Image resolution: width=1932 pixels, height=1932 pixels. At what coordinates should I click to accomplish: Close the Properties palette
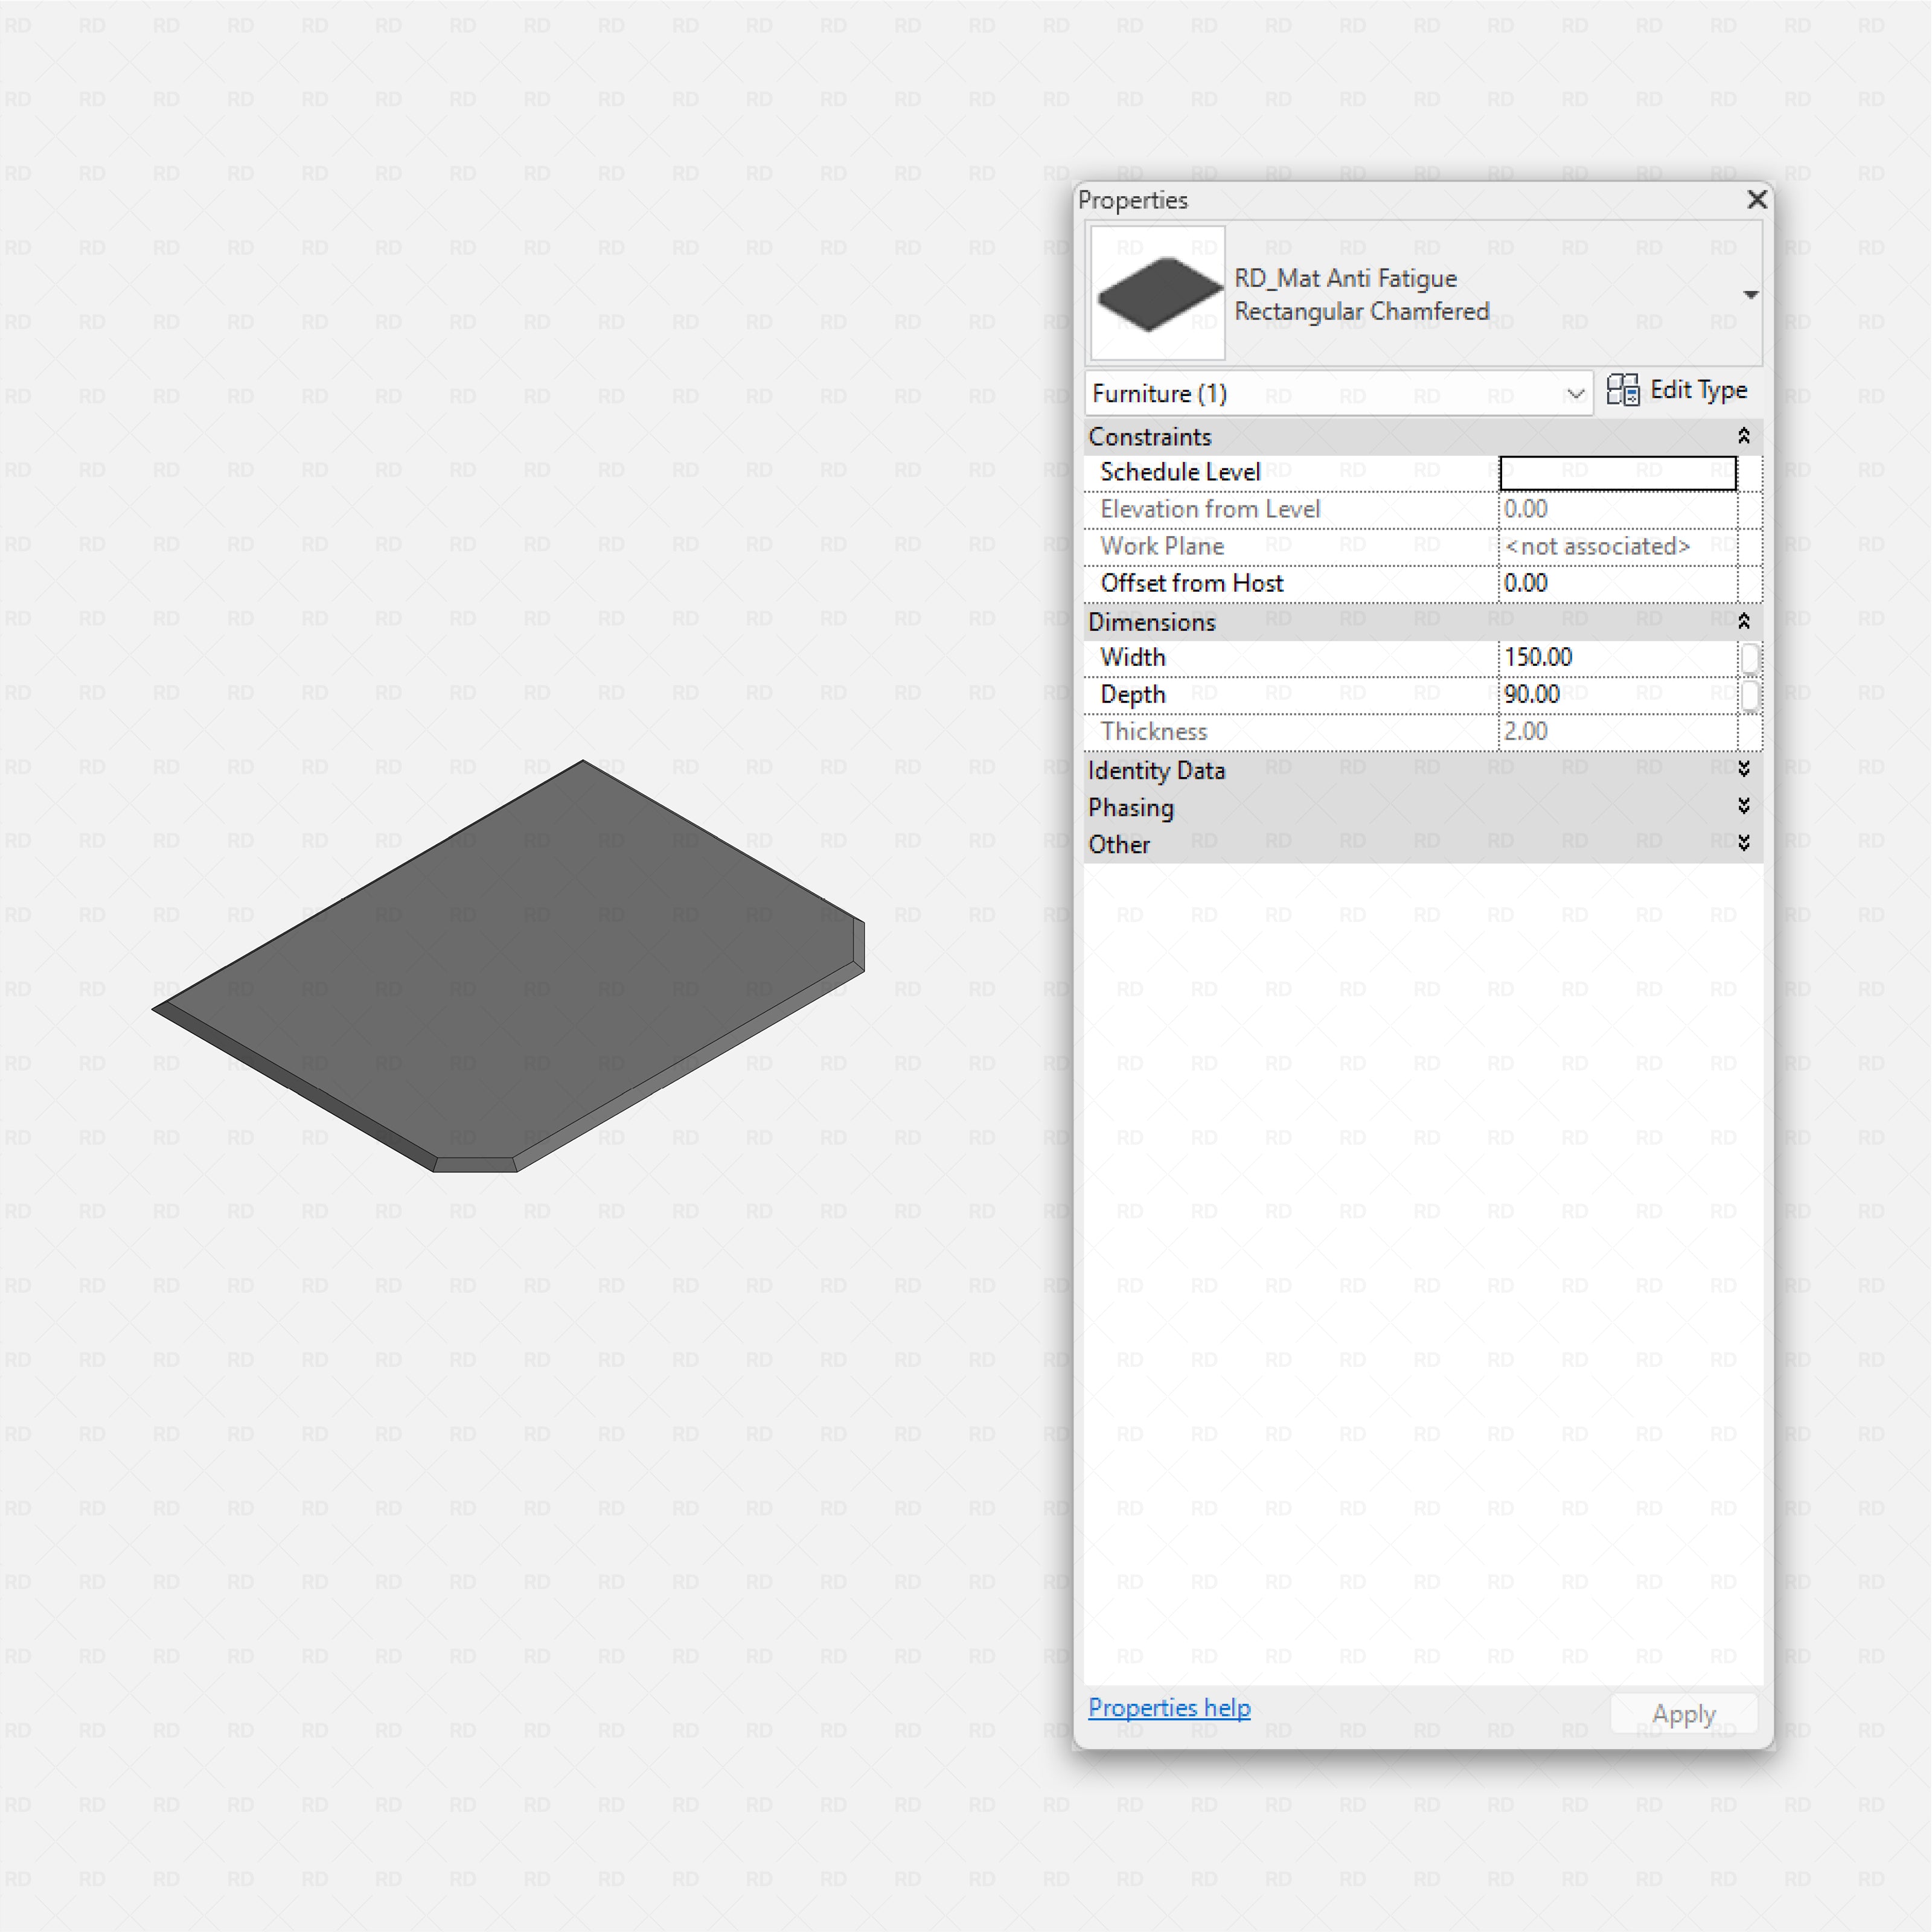(x=1756, y=200)
